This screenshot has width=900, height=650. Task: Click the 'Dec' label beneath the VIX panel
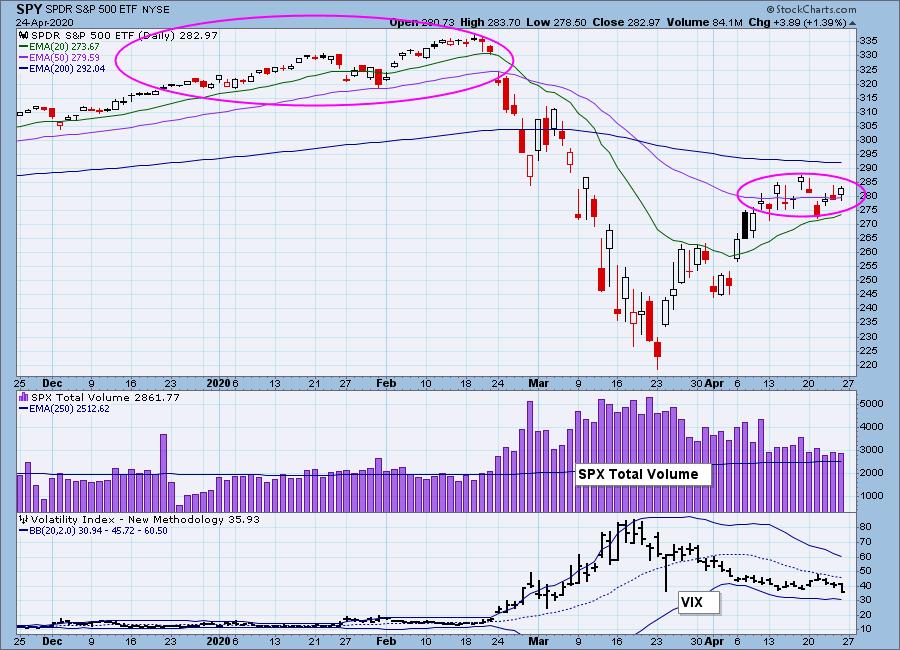(x=52, y=641)
